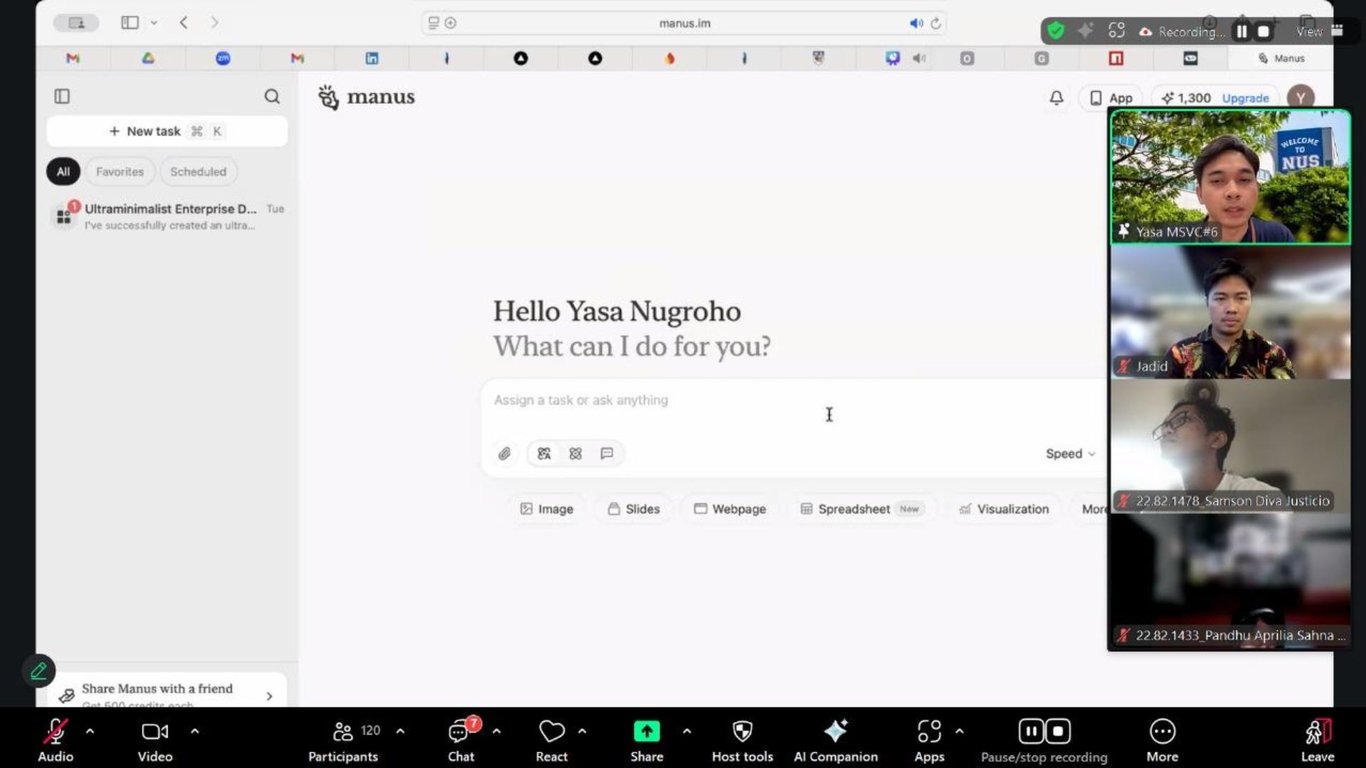Search tasks with the Manus magnifier icon
The width and height of the screenshot is (1366, 768).
point(272,96)
